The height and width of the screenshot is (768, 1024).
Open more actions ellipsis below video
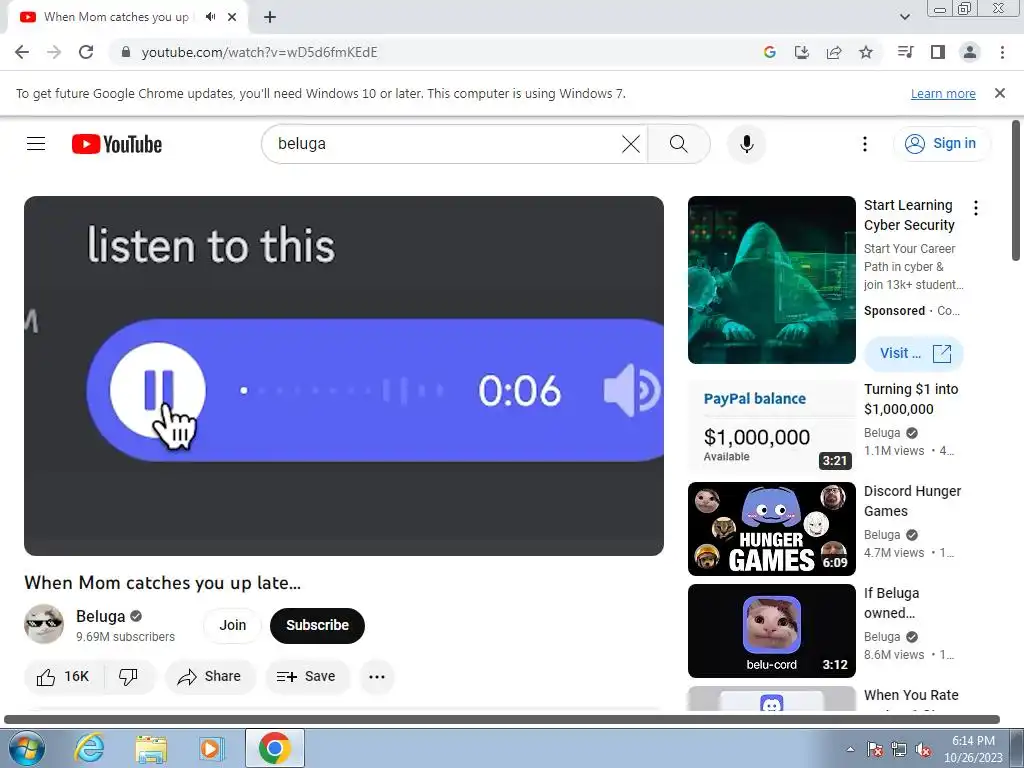tap(377, 677)
